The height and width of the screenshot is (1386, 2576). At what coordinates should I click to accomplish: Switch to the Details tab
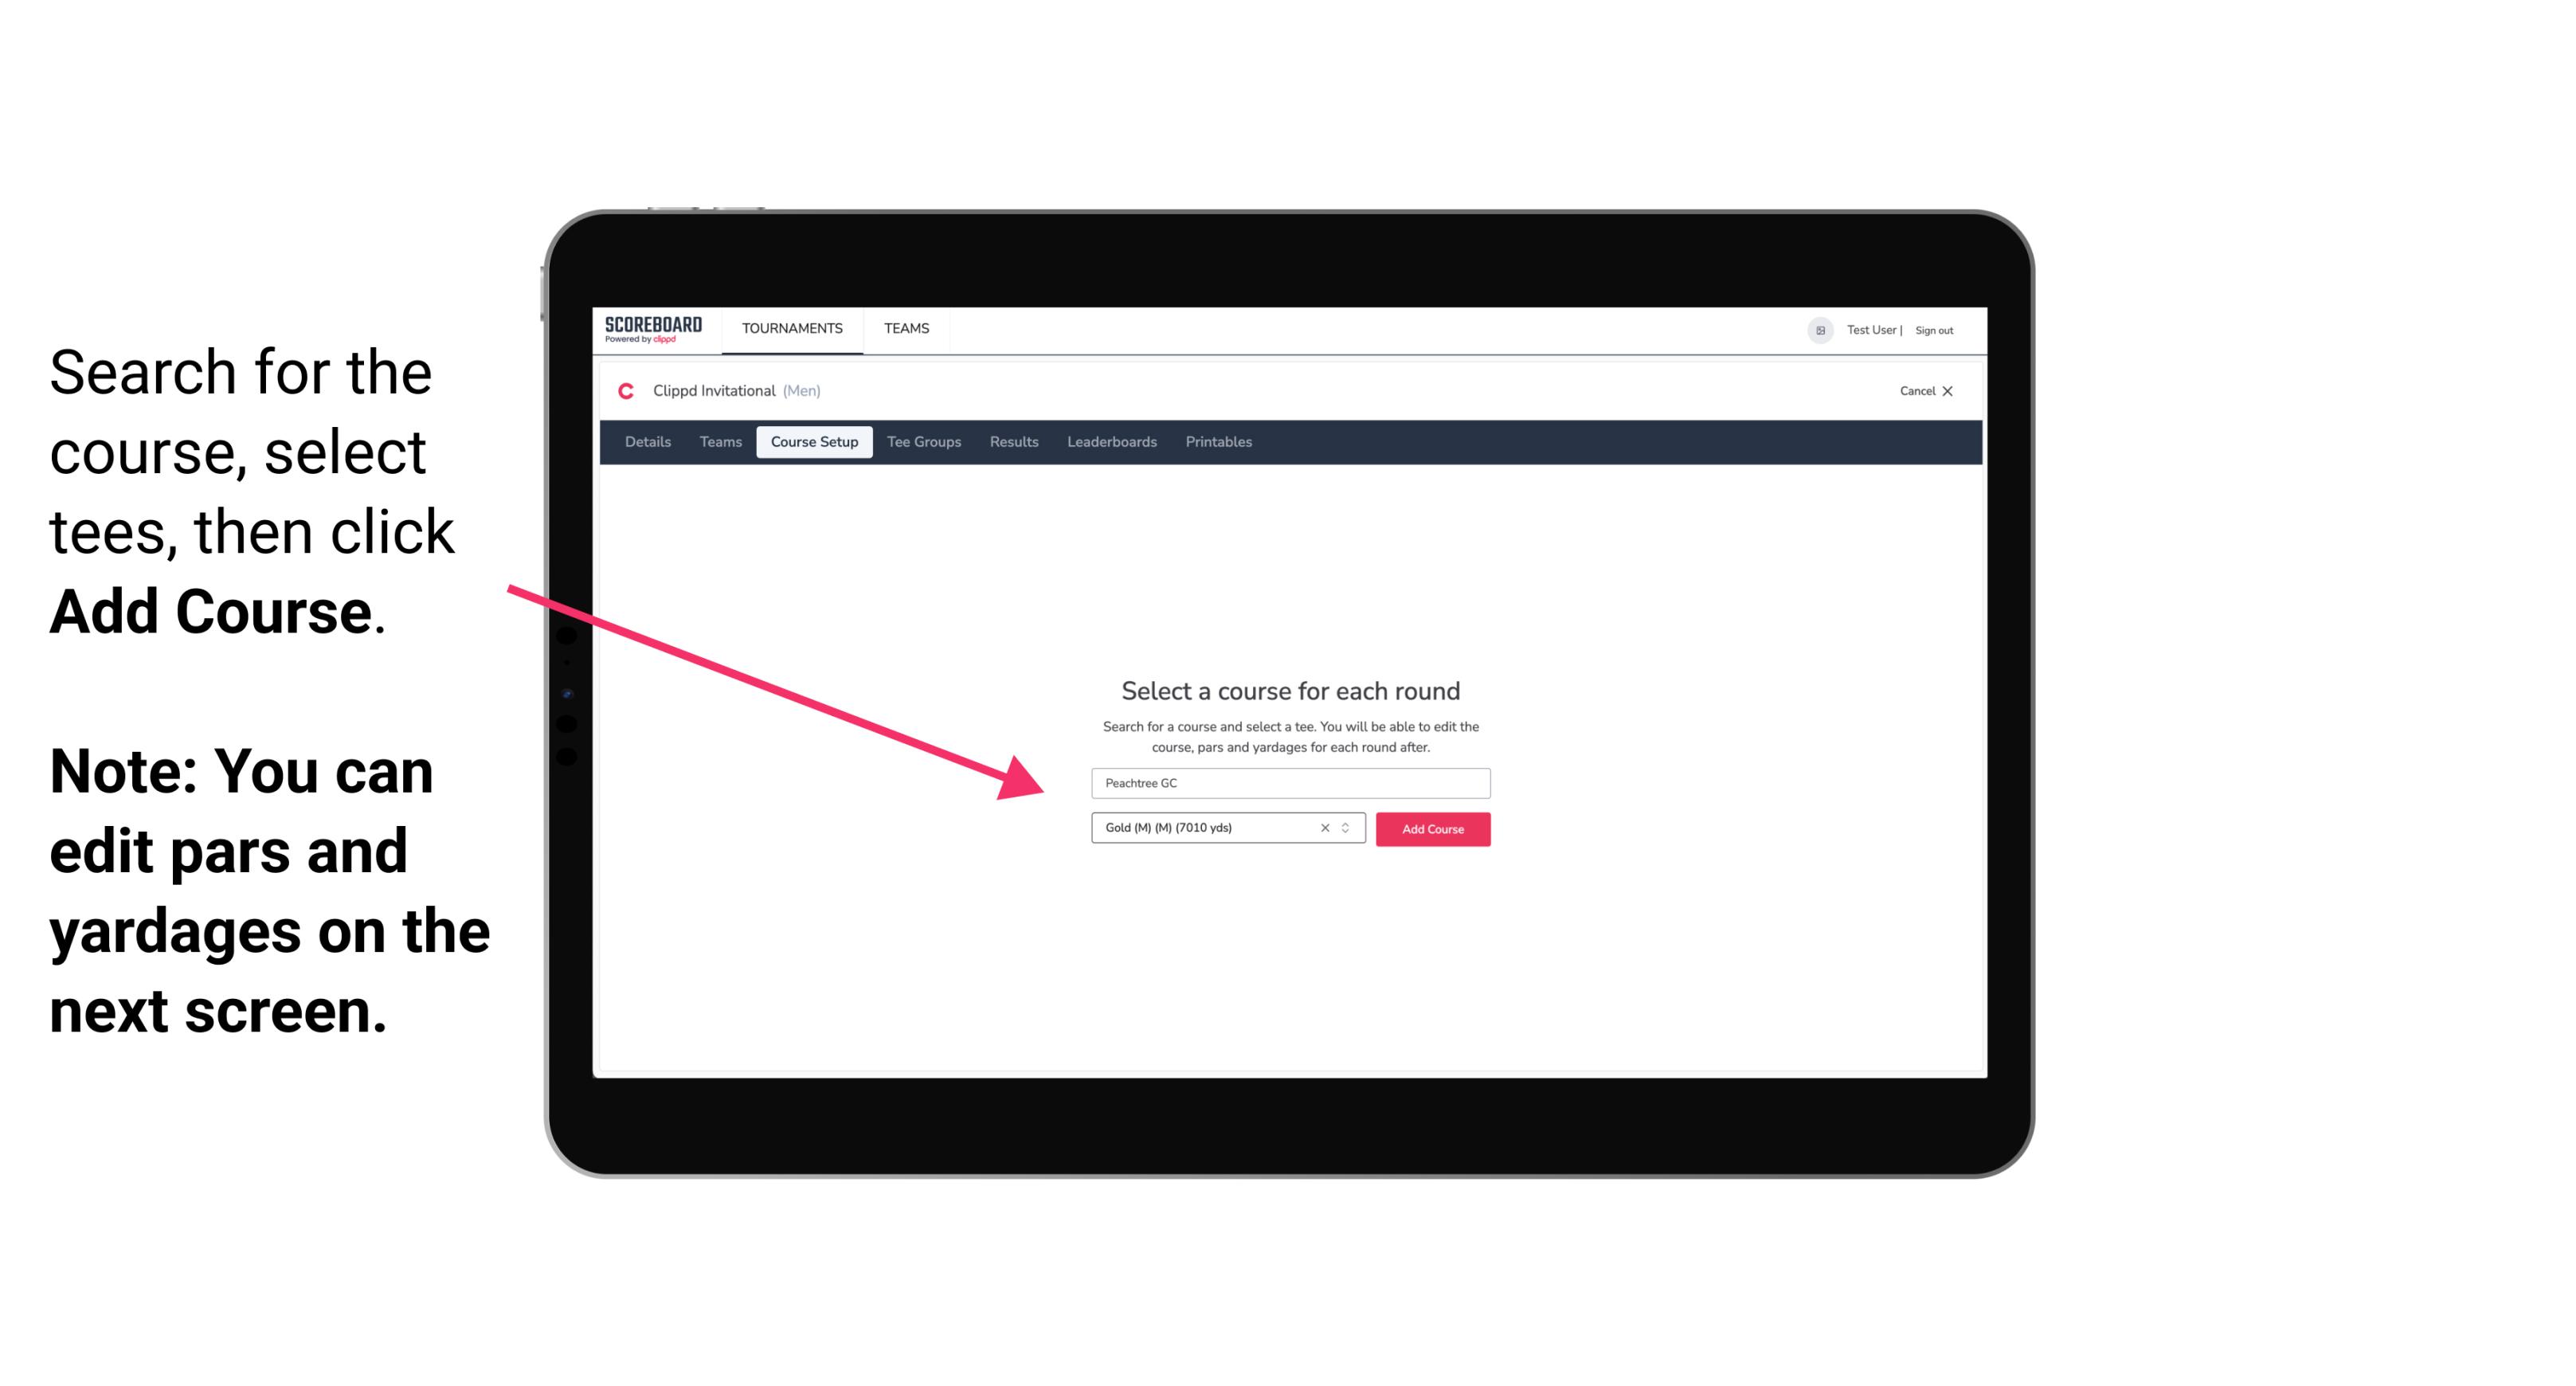[647, 442]
